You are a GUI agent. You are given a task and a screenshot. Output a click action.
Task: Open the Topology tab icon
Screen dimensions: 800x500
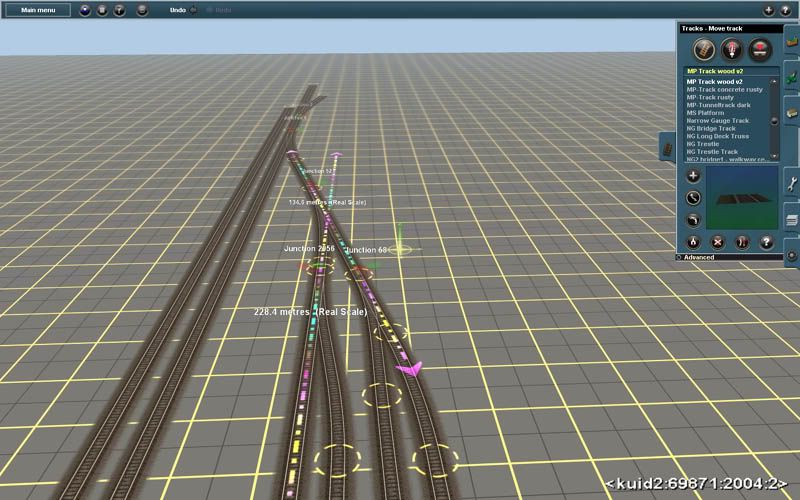click(x=792, y=42)
